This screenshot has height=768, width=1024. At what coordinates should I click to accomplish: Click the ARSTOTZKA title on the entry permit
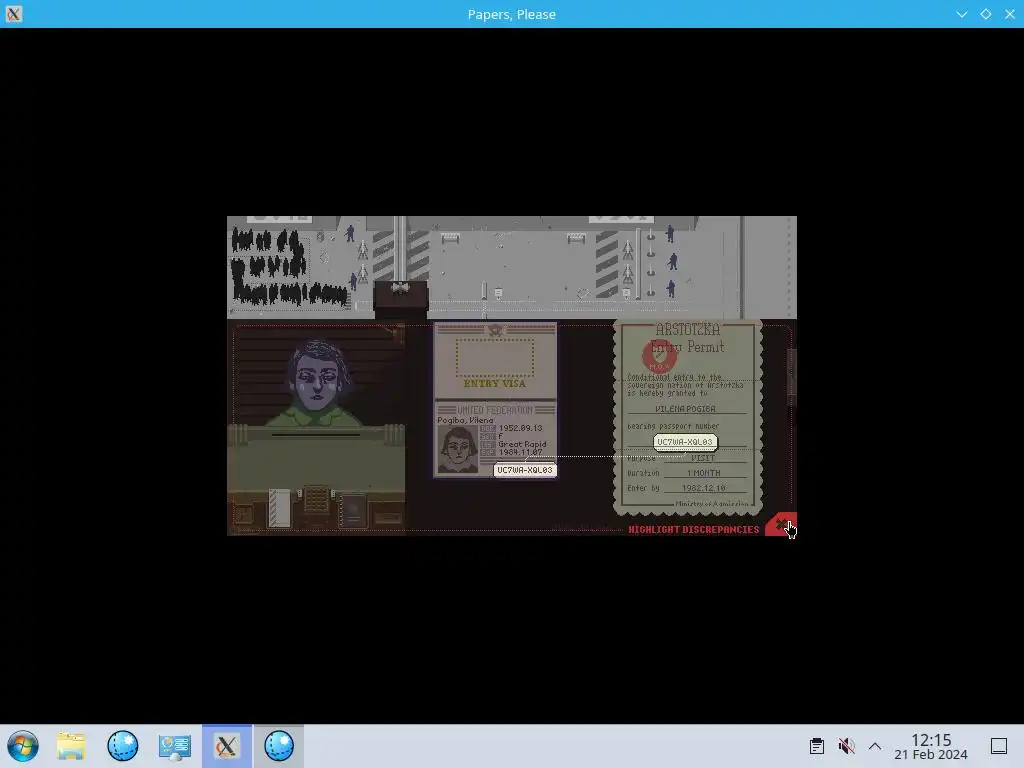click(x=688, y=329)
